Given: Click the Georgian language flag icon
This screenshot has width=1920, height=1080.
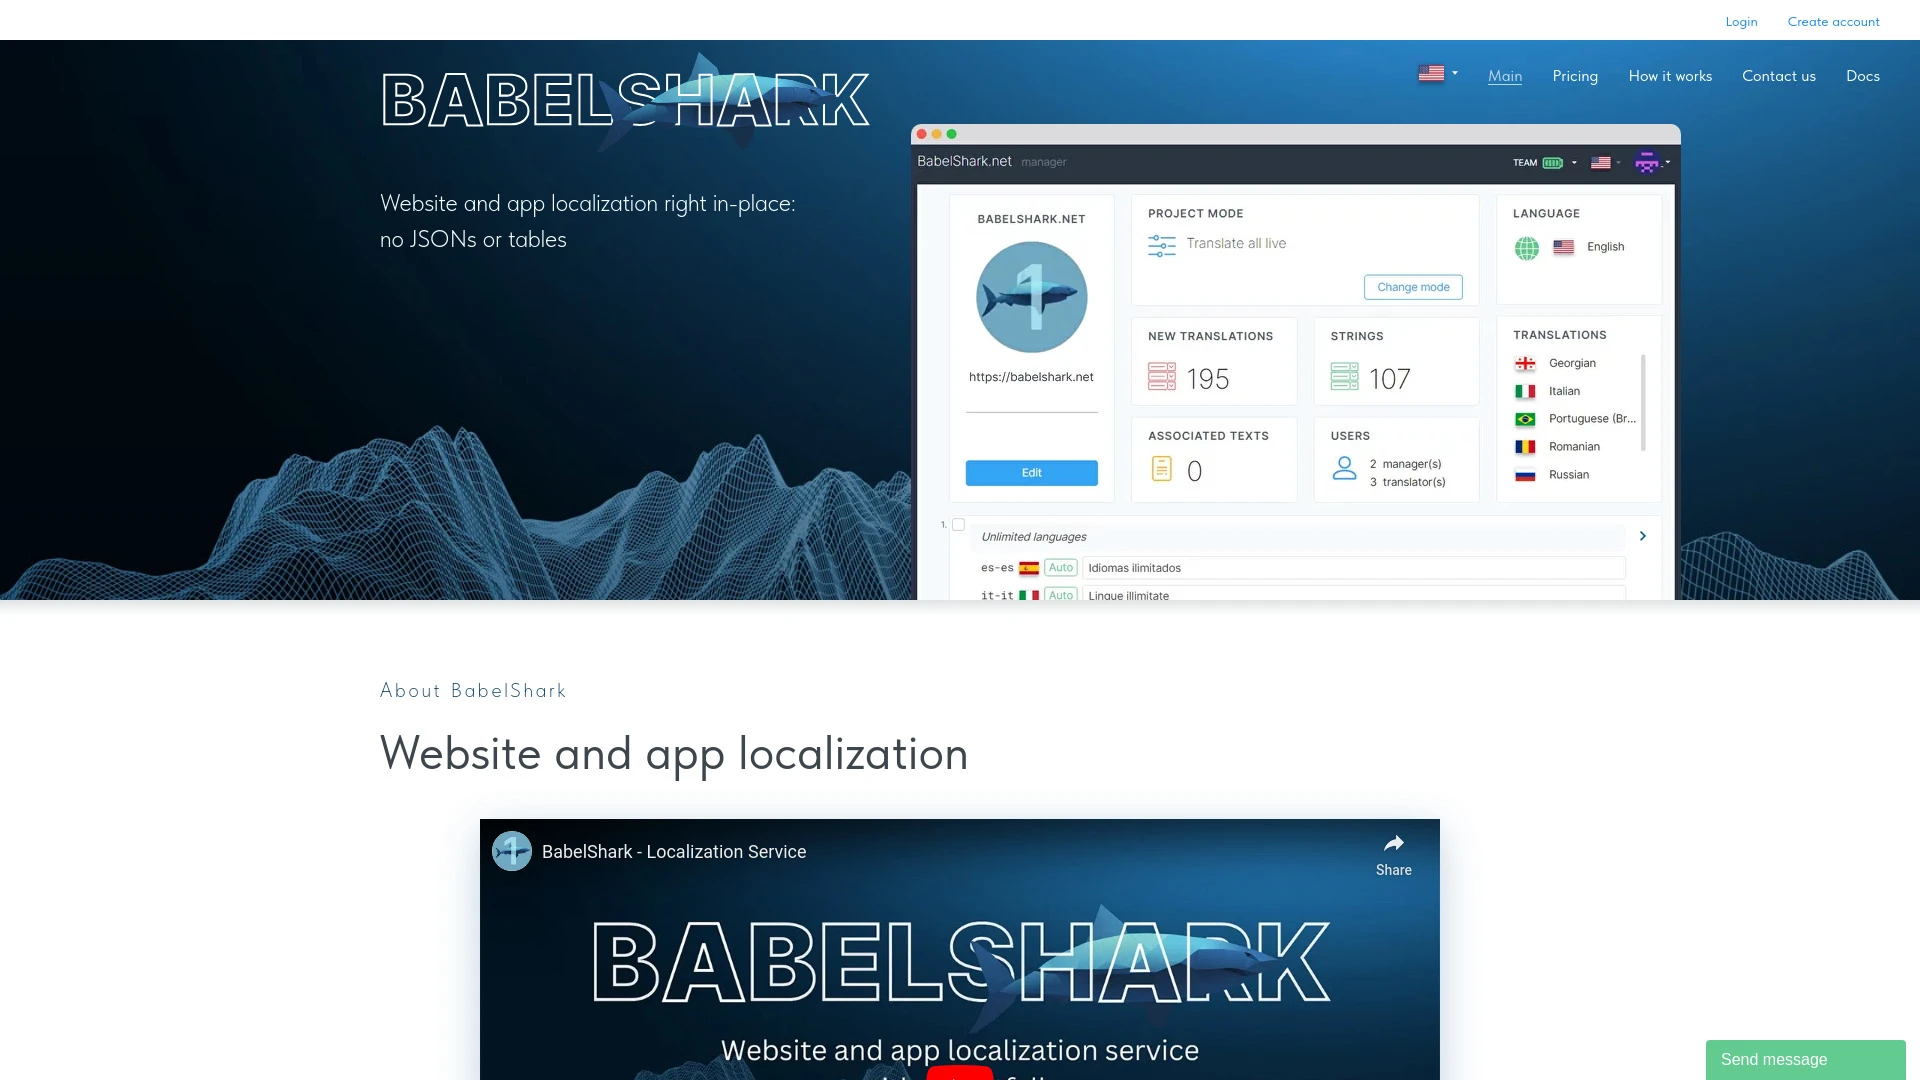Looking at the screenshot, I should (1524, 364).
